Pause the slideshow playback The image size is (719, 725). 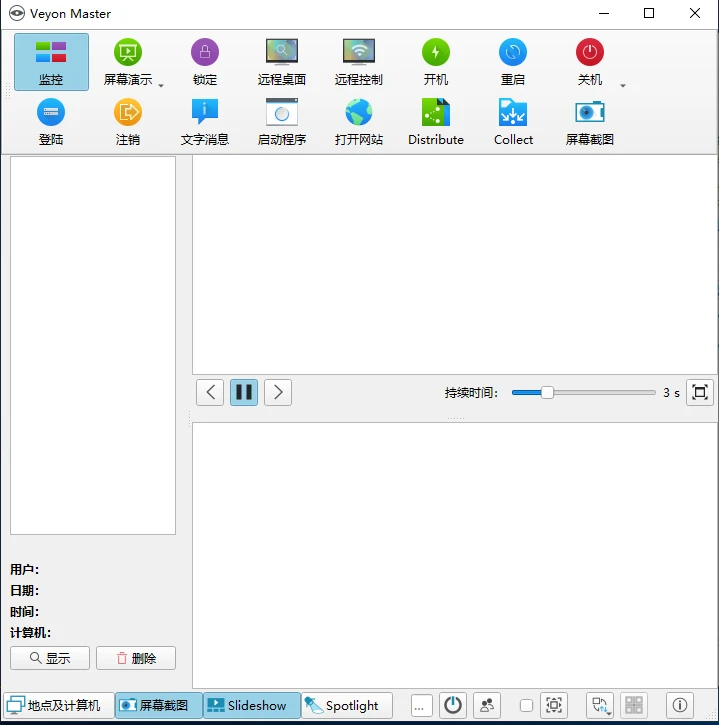244,393
